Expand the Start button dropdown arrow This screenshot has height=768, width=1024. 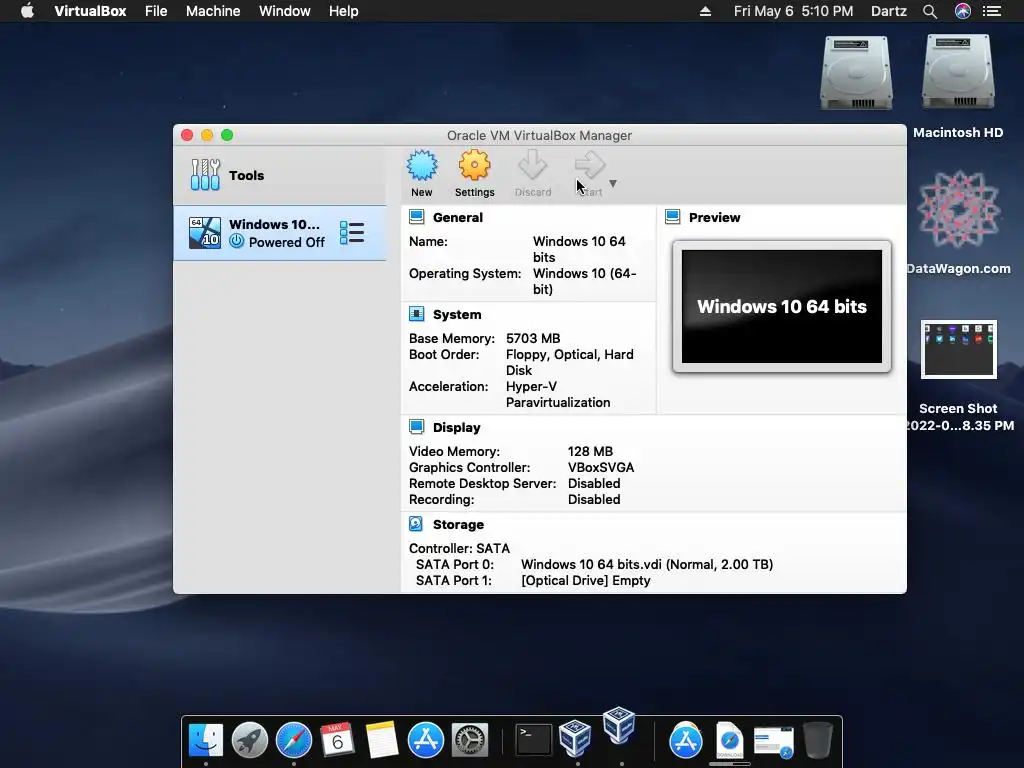tap(613, 184)
